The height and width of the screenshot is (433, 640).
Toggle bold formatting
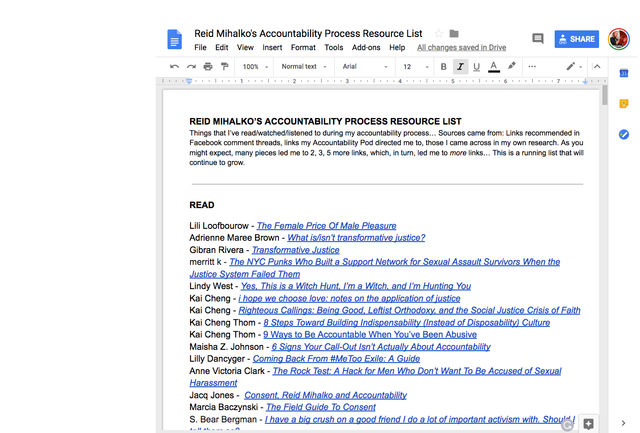pyautogui.click(x=443, y=67)
